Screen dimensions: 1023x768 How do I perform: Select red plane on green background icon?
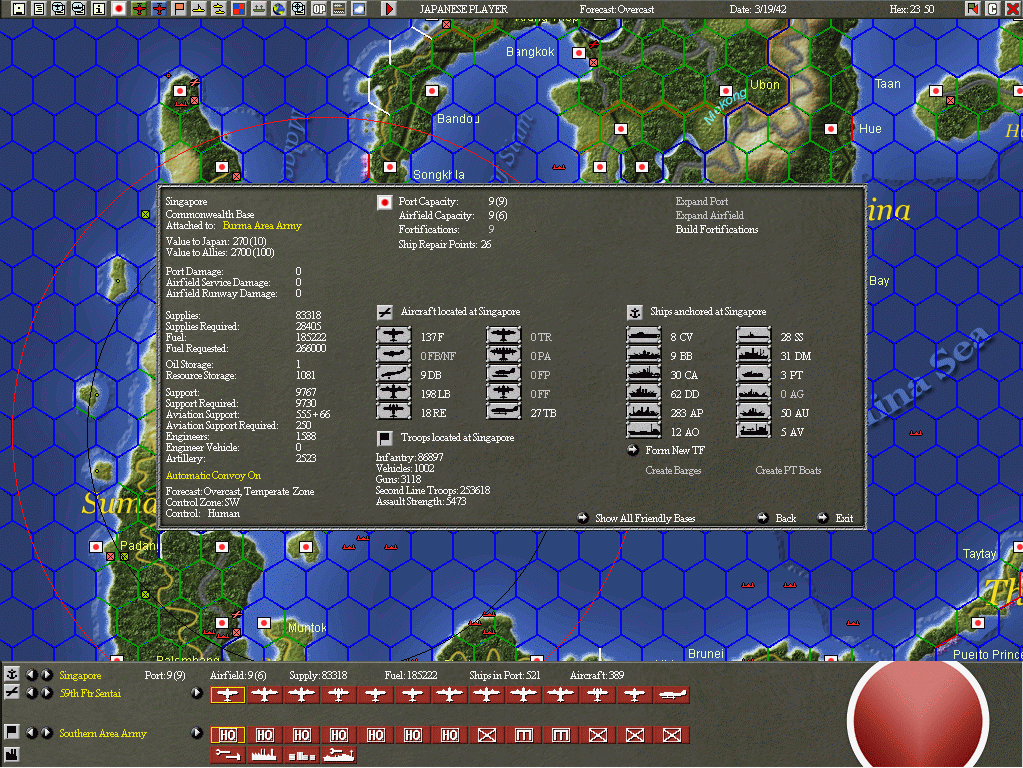139,8
